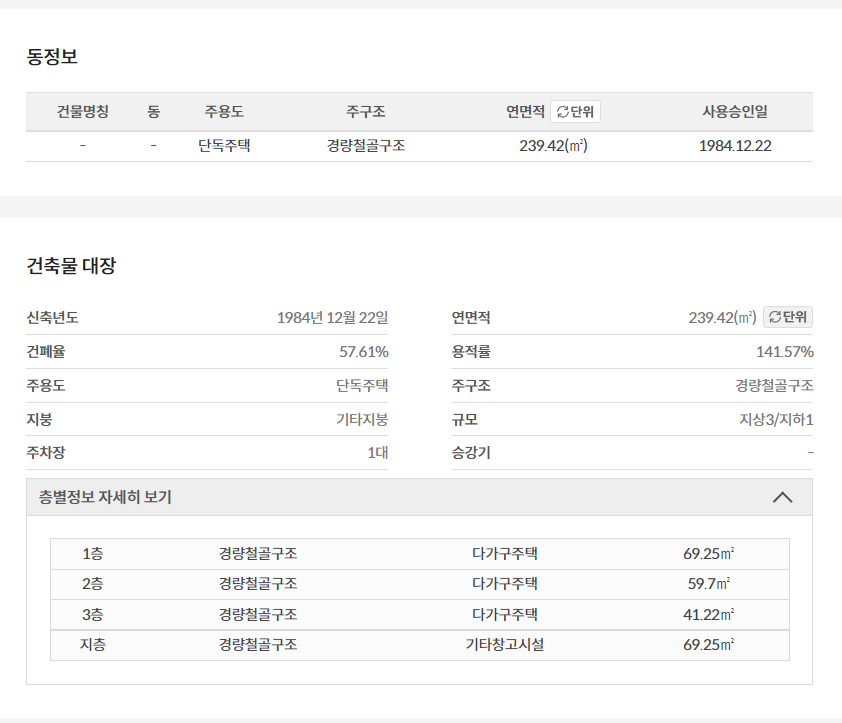Click the 경량철골구조 value beside 주구조 in 건축물 대장
Image resolution: width=842 pixels, height=723 pixels.
click(x=774, y=385)
